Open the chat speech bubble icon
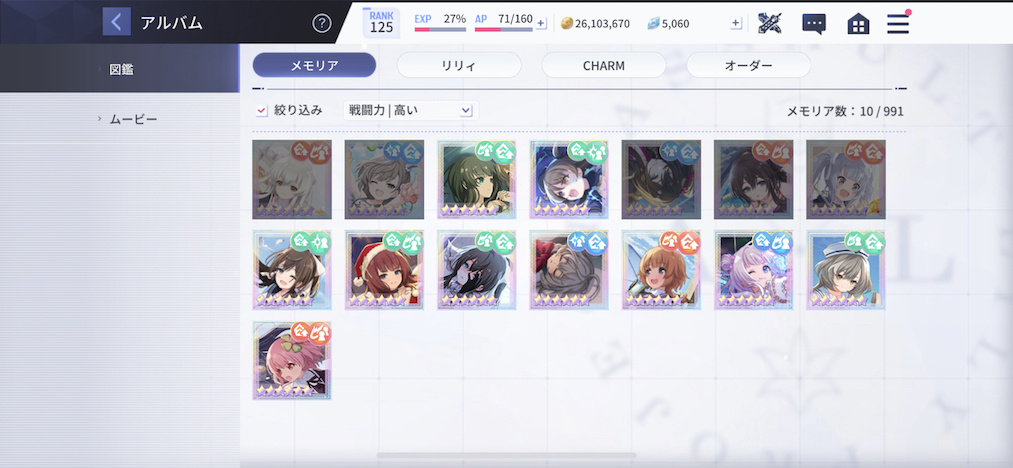This screenshot has width=1013, height=468. pos(814,24)
